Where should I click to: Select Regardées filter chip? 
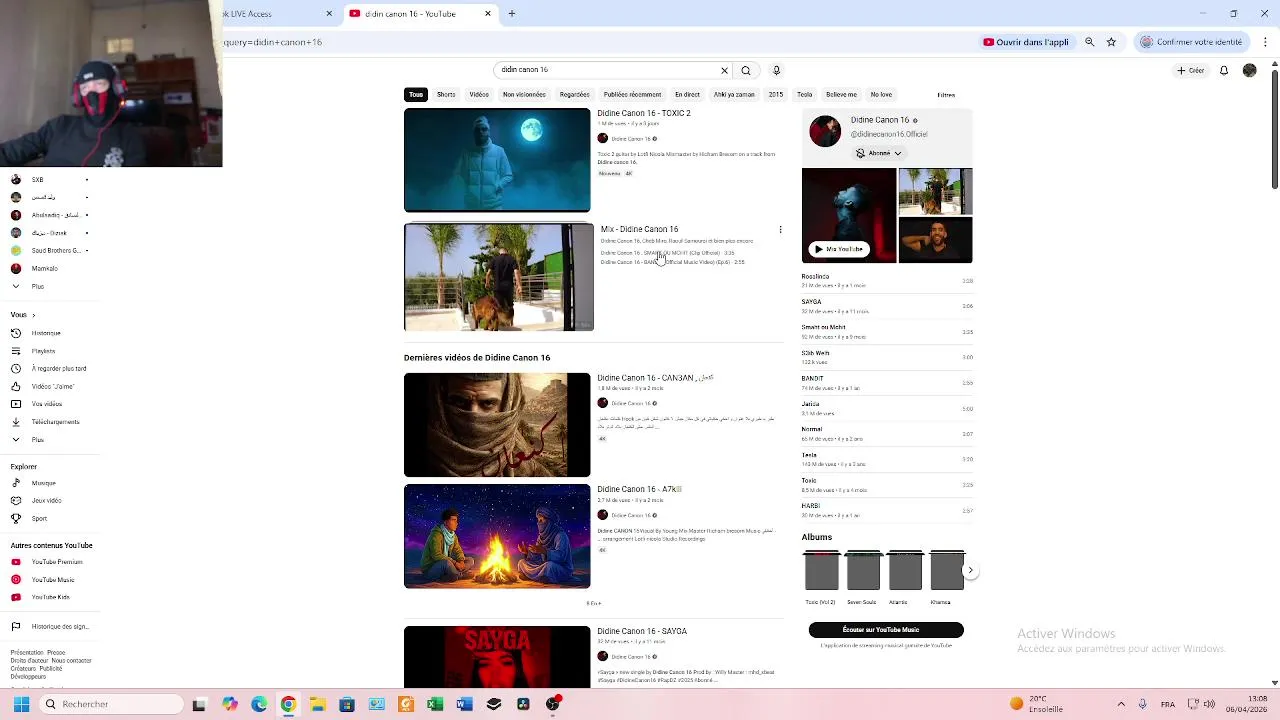575,95
